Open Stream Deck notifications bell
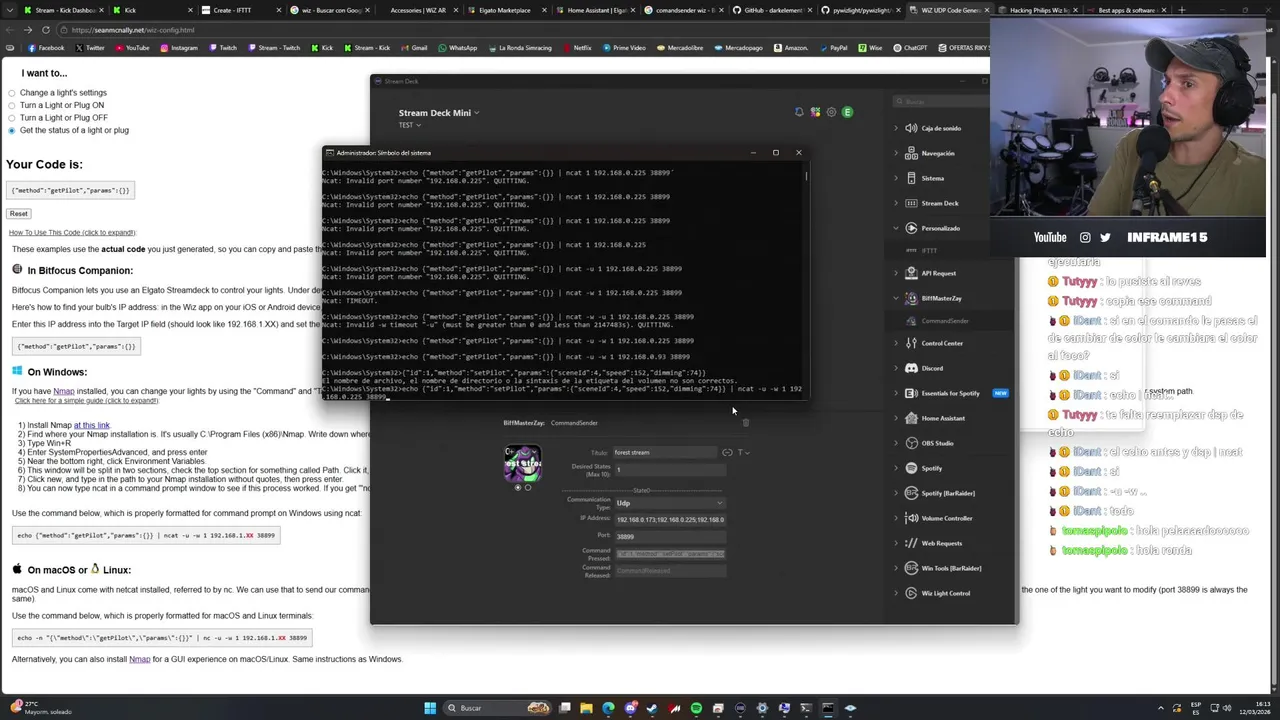The width and height of the screenshot is (1280, 720). click(x=799, y=112)
